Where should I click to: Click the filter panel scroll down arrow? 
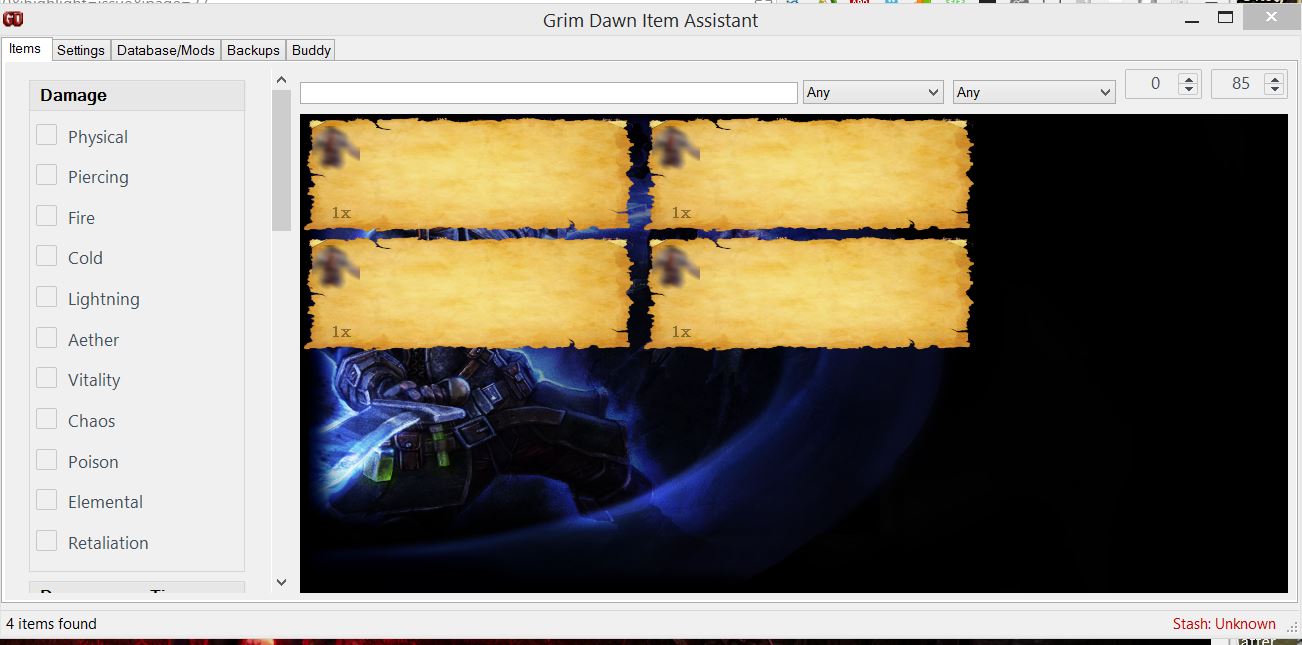click(x=281, y=582)
